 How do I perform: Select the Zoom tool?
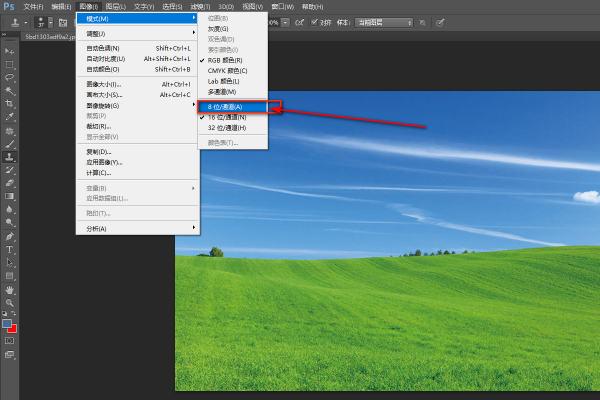(x=9, y=303)
